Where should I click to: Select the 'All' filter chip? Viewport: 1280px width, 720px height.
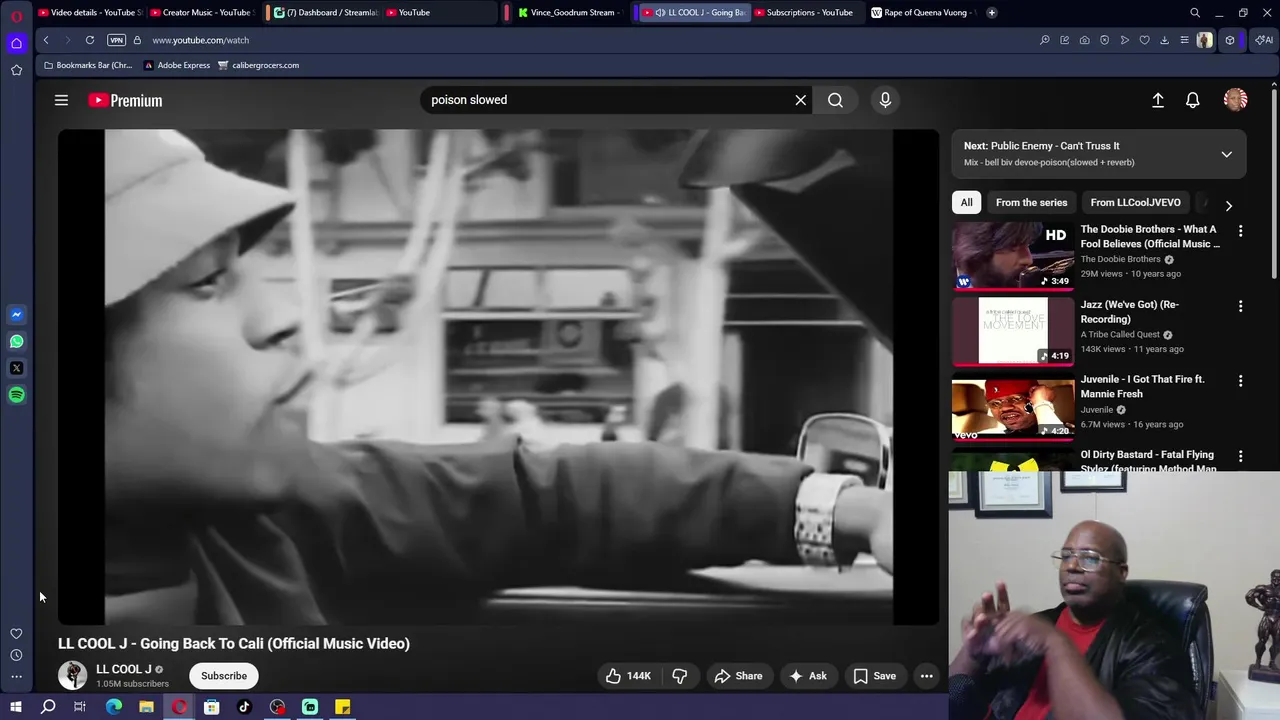[966, 202]
